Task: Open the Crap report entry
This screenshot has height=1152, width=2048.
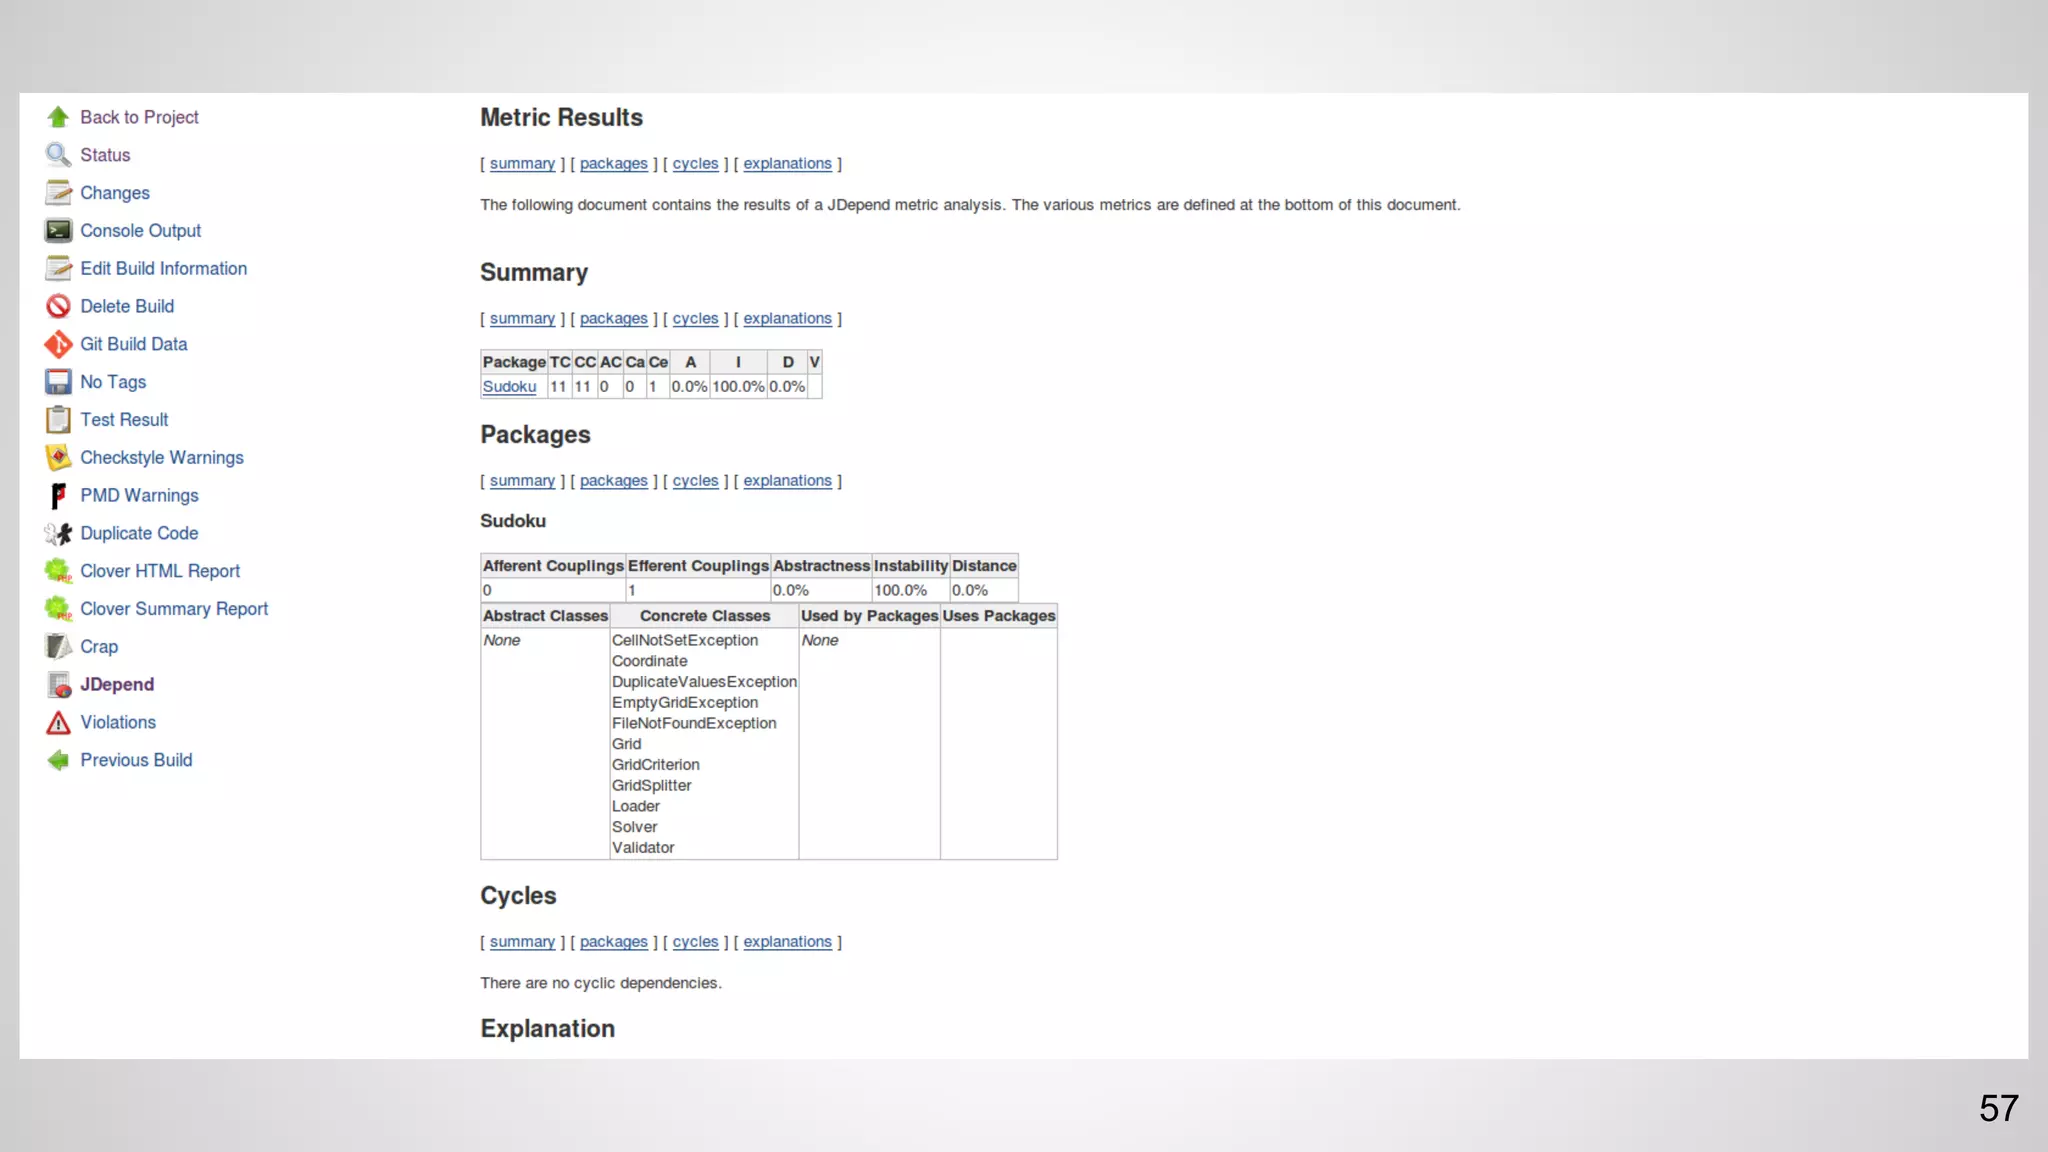Action: tap(99, 646)
